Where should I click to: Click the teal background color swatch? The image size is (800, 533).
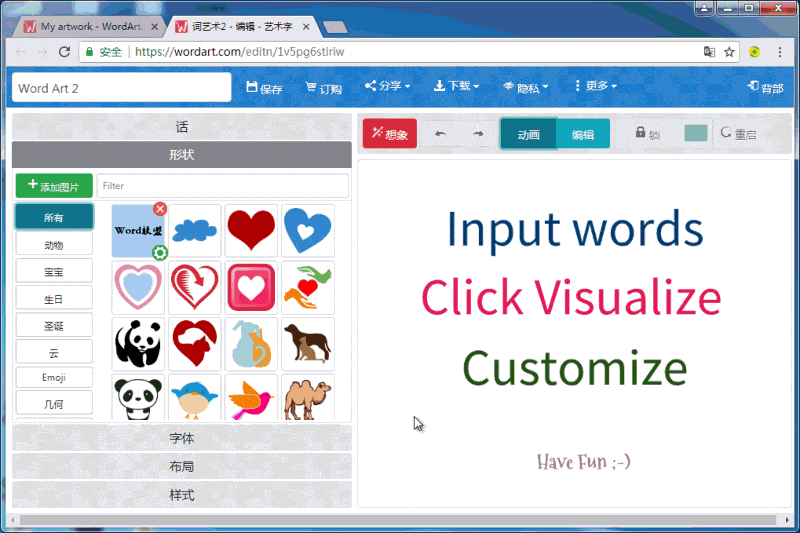[695, 134]
